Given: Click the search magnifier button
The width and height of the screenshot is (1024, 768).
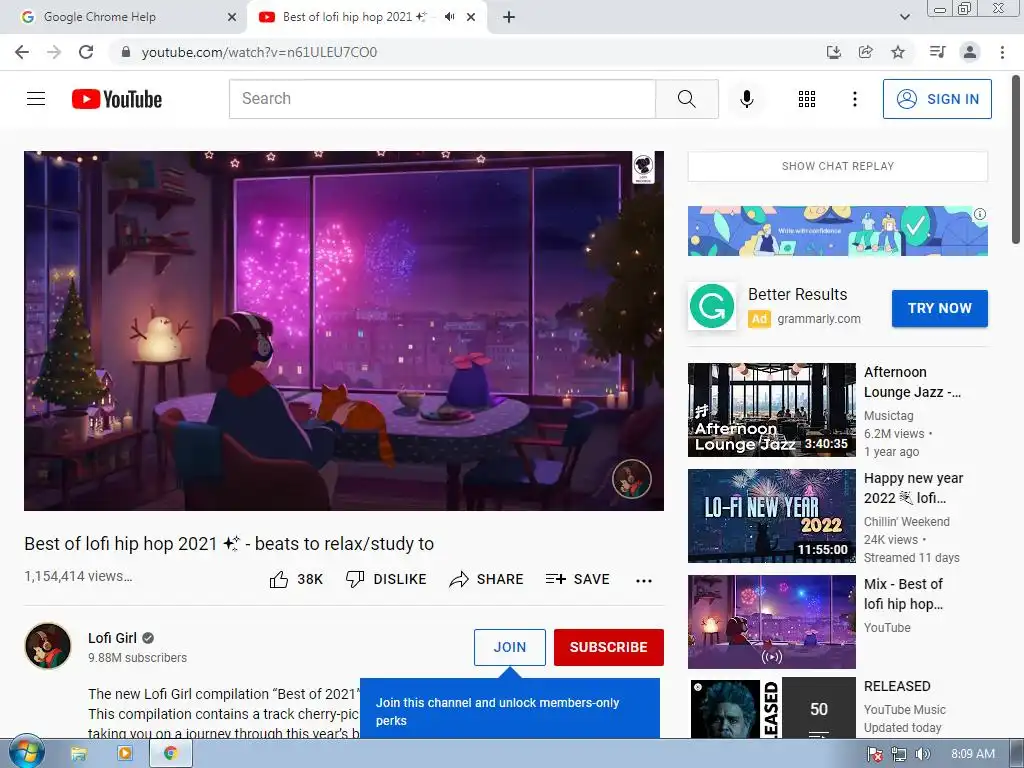Looking at the screenshot, I should tap(686, 99).
